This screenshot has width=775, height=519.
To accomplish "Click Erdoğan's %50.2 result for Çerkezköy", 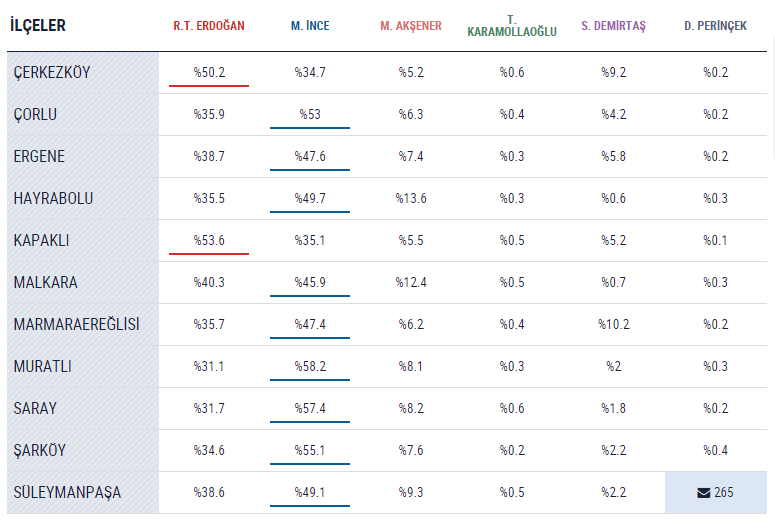I will [x=209, y=73].
